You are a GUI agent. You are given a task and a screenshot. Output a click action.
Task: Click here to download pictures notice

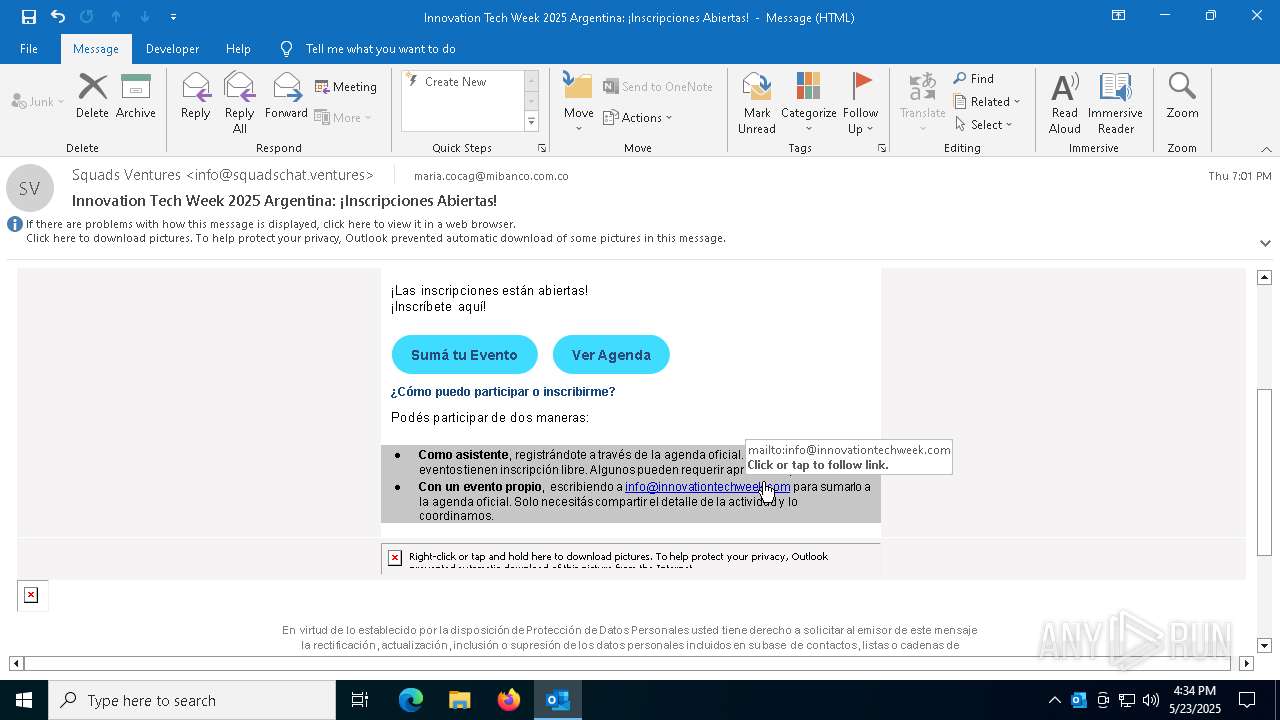point(376,238)
